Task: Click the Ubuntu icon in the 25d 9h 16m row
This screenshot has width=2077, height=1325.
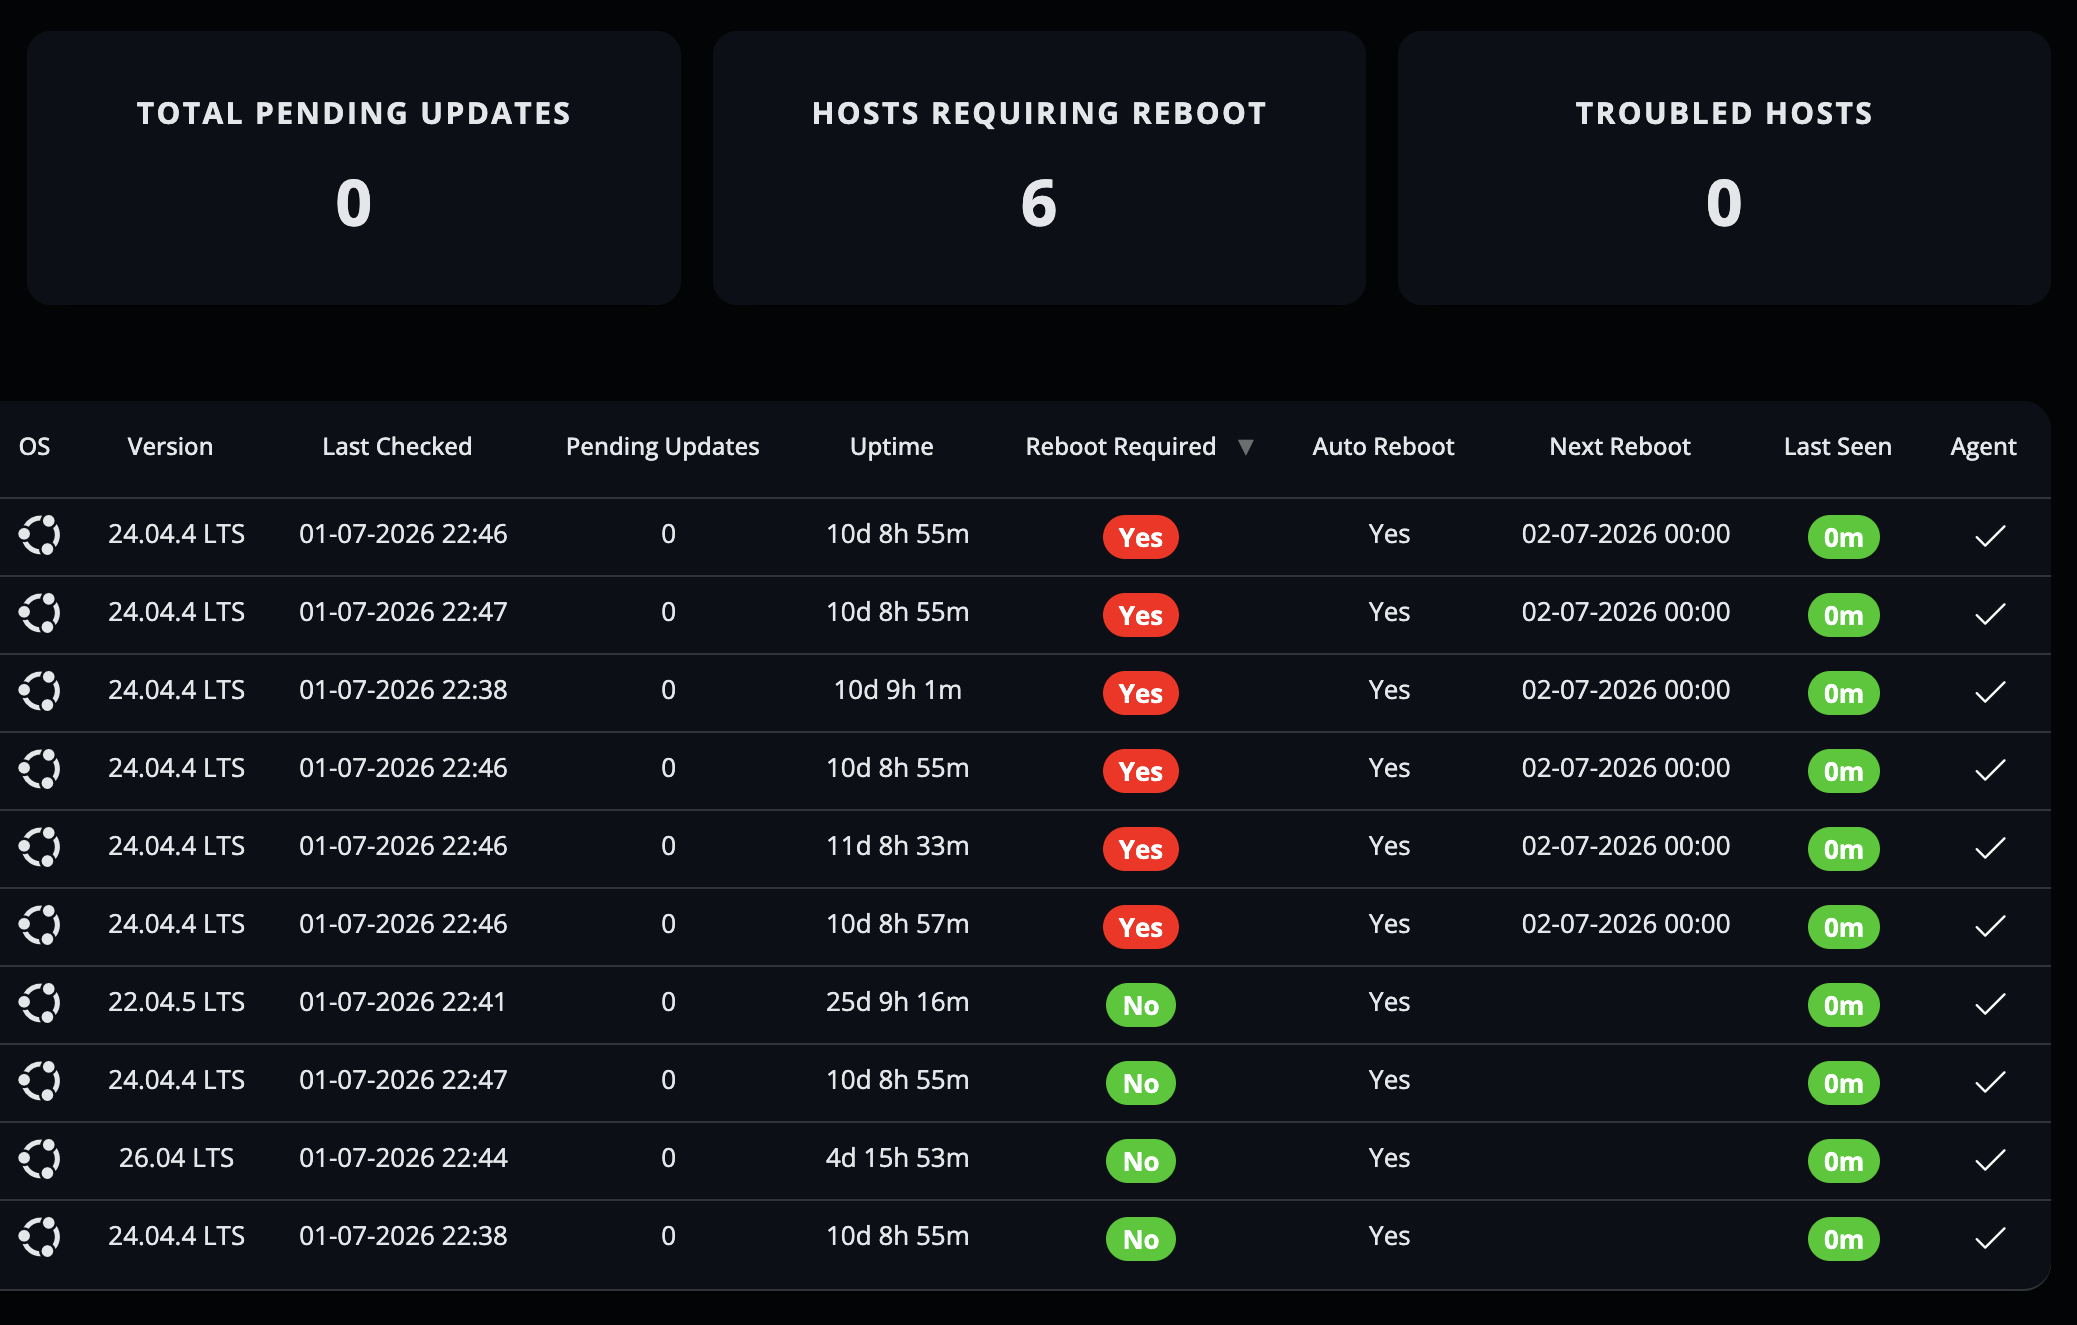Action: [40, 1003]
